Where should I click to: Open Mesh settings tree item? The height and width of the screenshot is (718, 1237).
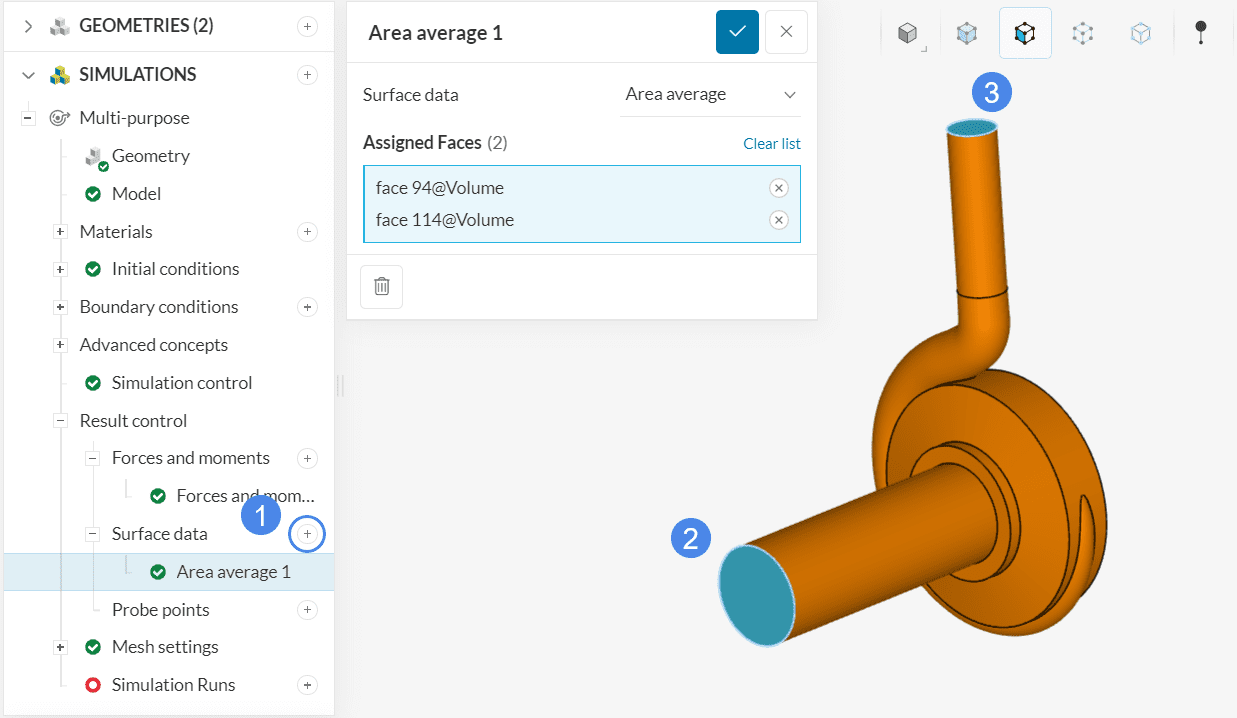[x=165, y=647]
